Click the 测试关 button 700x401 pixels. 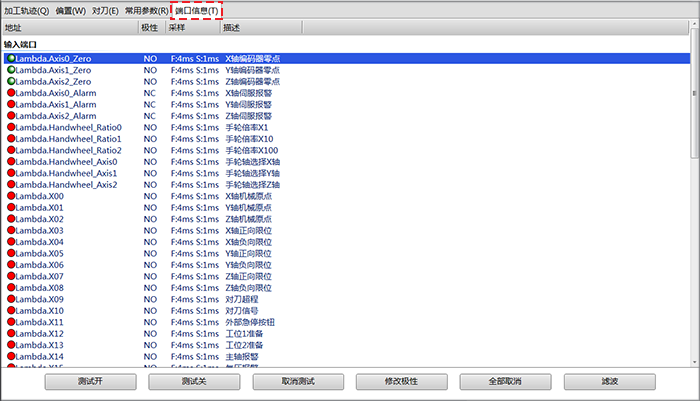pos(194,381)
